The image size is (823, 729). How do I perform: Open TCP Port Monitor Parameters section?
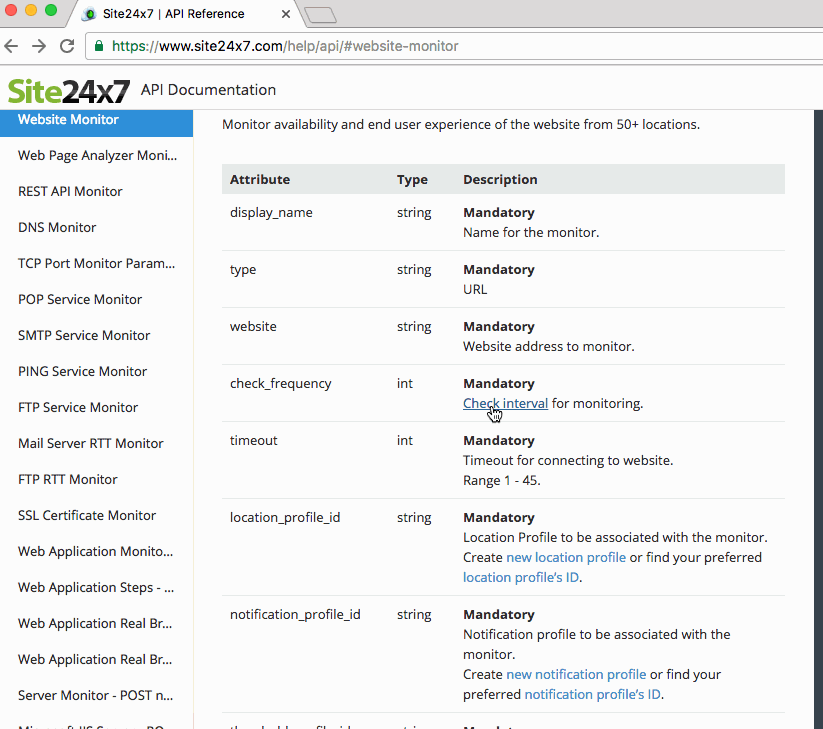pyautogui.click(x=96, y=263)
